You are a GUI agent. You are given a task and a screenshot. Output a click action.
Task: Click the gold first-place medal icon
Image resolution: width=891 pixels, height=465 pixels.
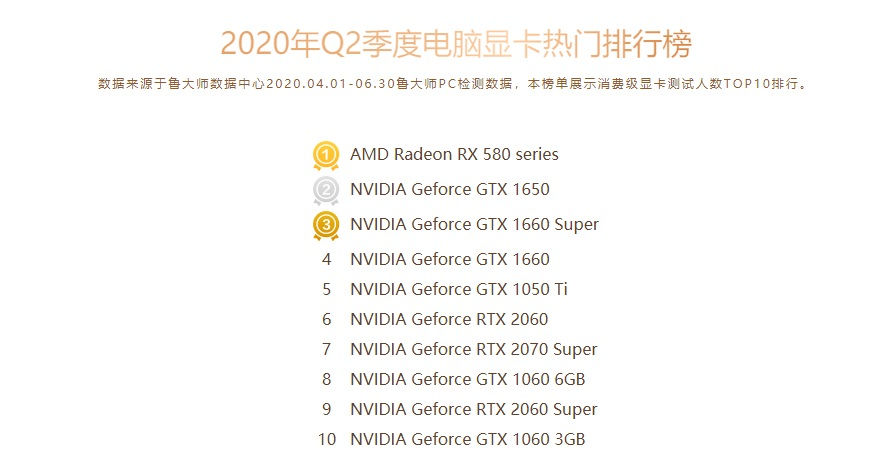(x=326, y=156)
